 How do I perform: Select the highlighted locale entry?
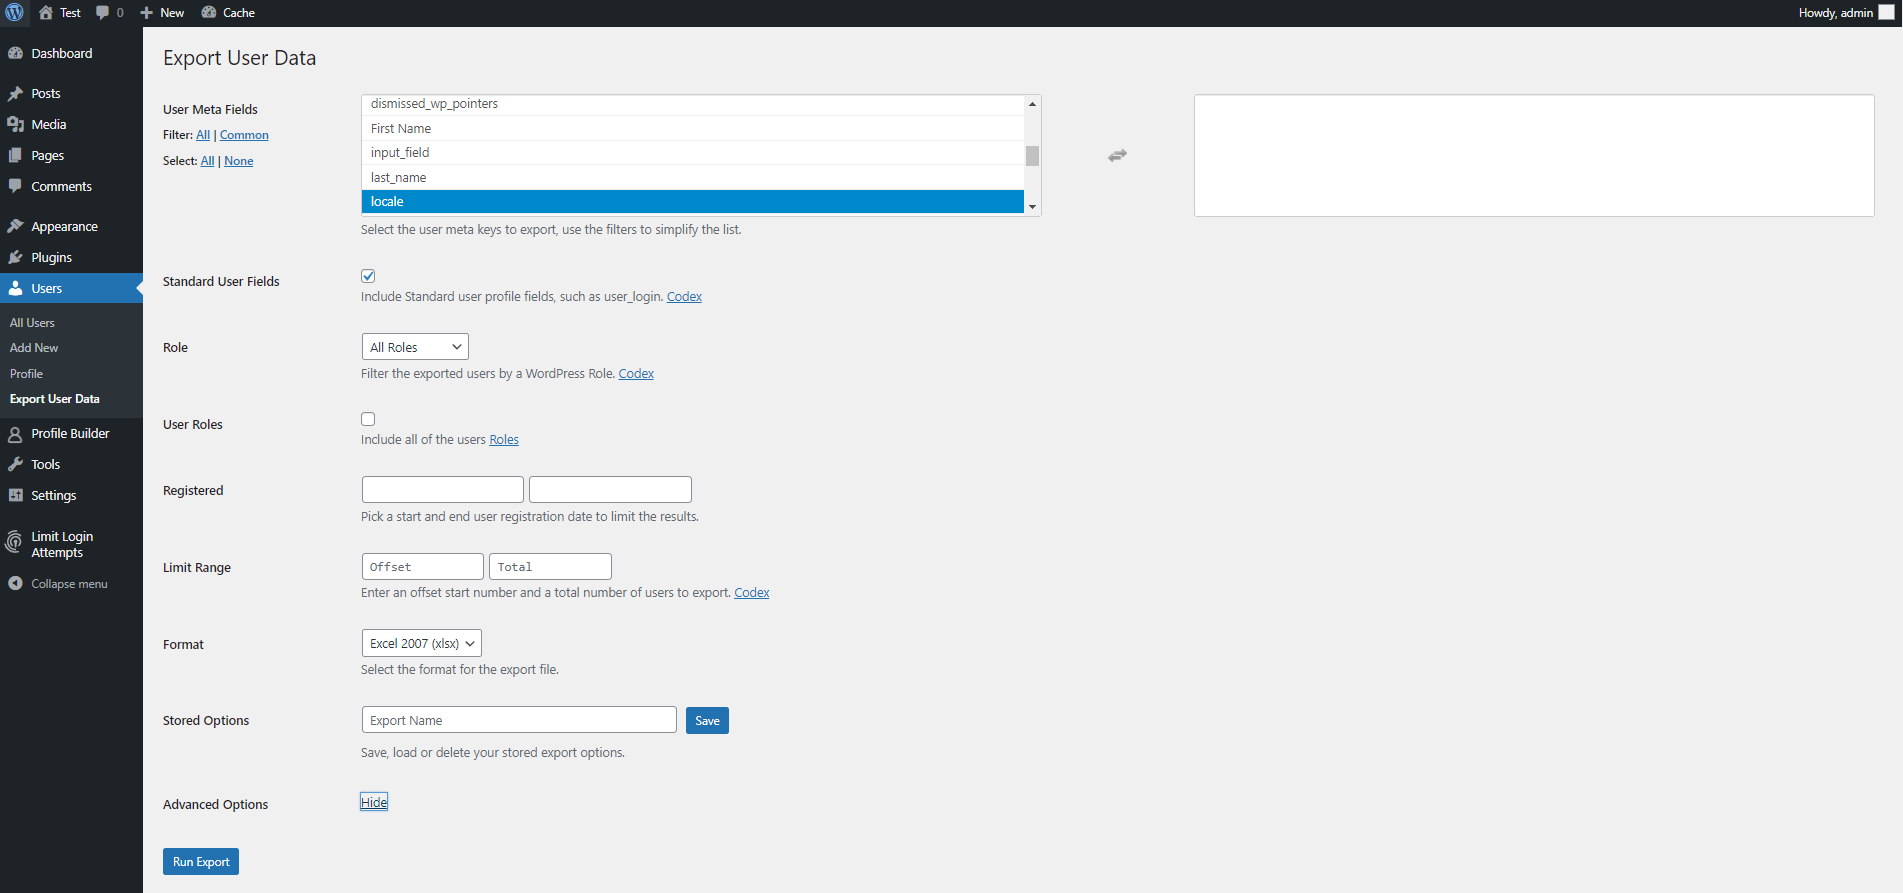[x=693, y=202]
